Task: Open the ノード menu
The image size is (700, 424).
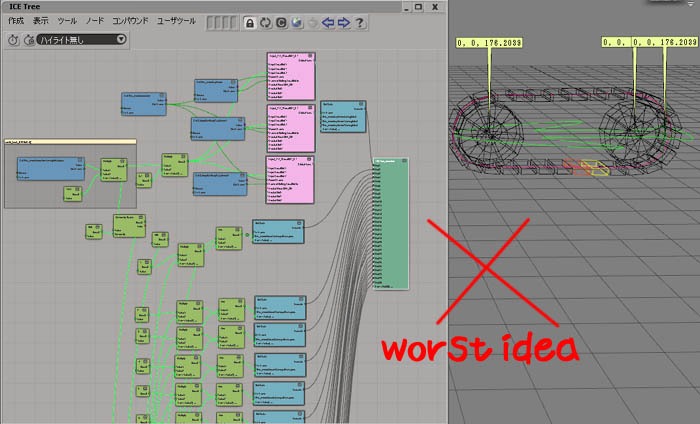Action: pos(94,21)
